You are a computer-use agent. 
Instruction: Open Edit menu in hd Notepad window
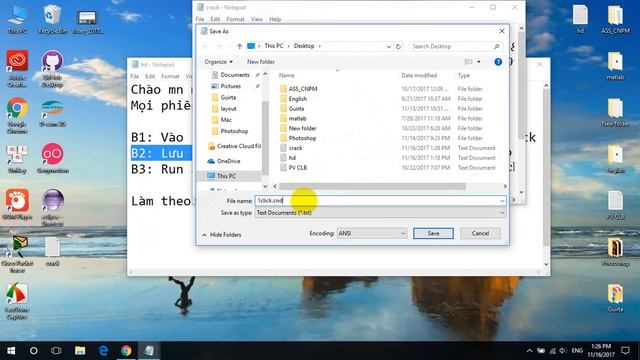pos(150,76)
